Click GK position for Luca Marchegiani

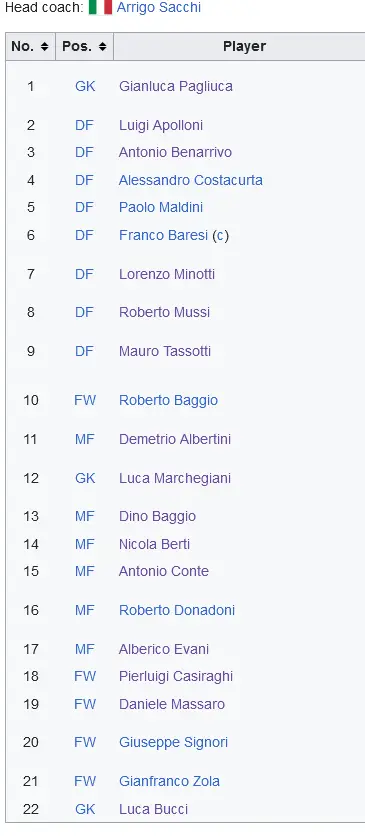pyautogui.click(x=85, y=478)
